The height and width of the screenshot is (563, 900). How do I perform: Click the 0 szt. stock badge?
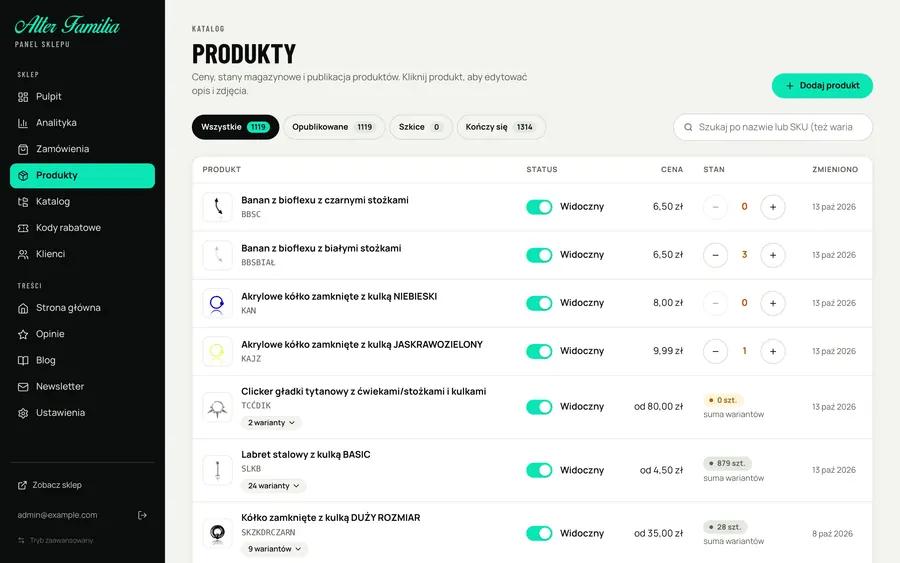point(723,400)
